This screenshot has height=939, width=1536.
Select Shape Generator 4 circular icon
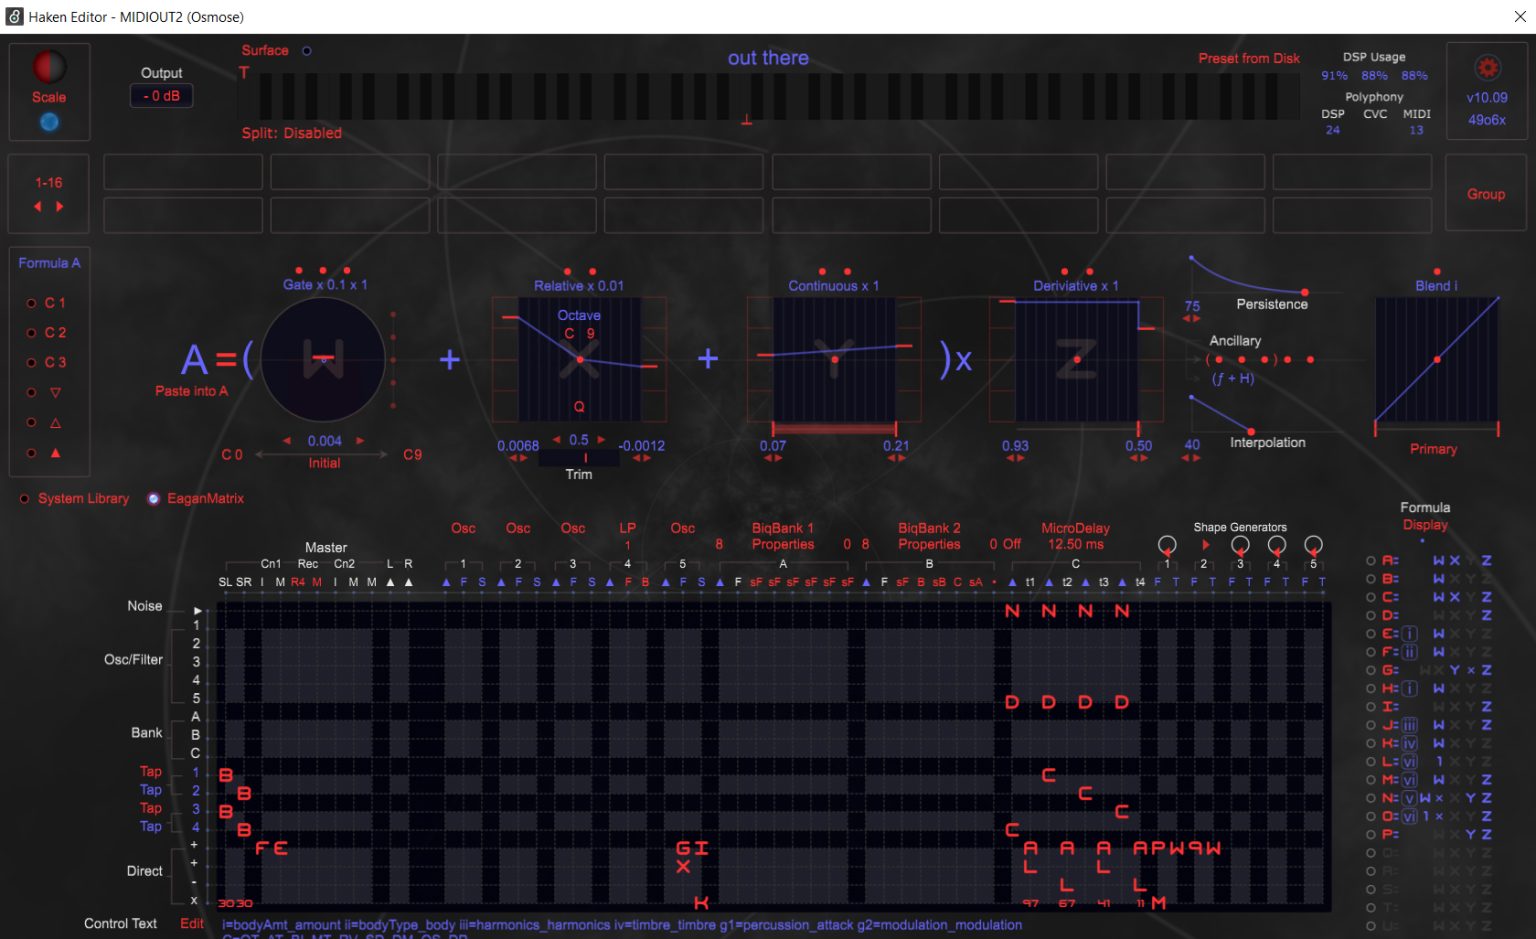pos(1277,545)
